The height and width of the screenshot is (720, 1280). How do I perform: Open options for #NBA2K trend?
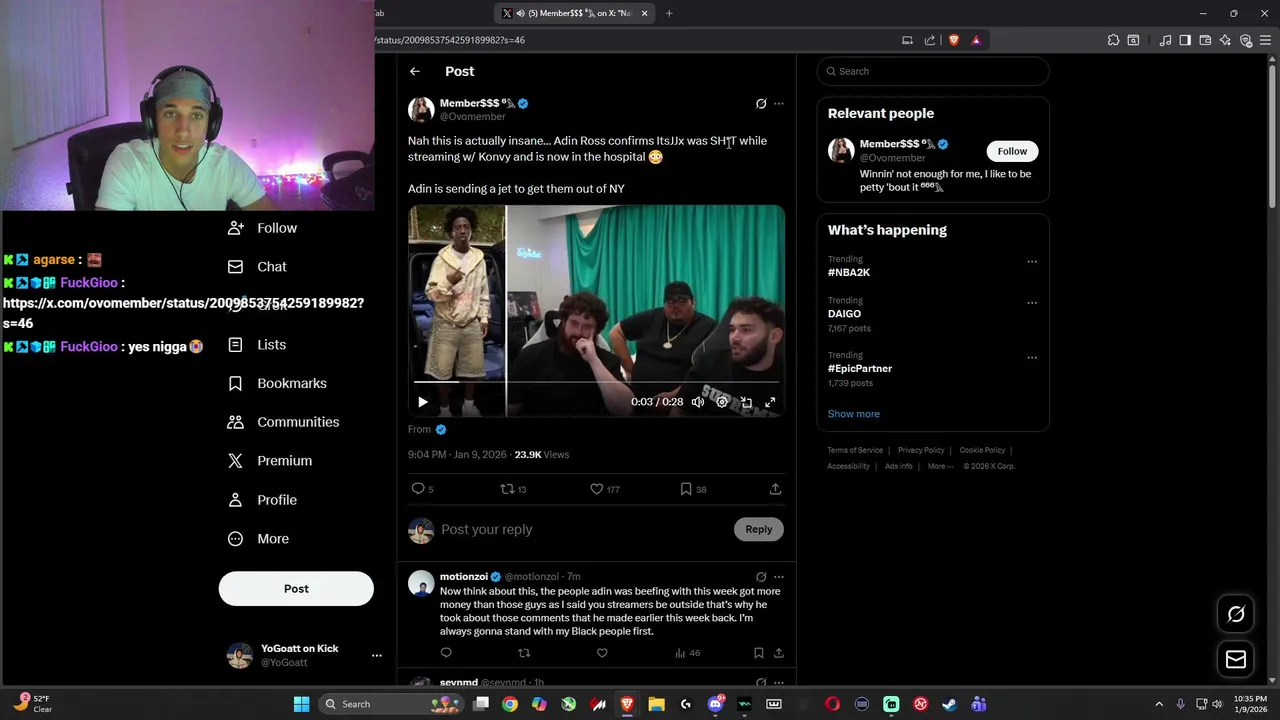[1032, 262]
